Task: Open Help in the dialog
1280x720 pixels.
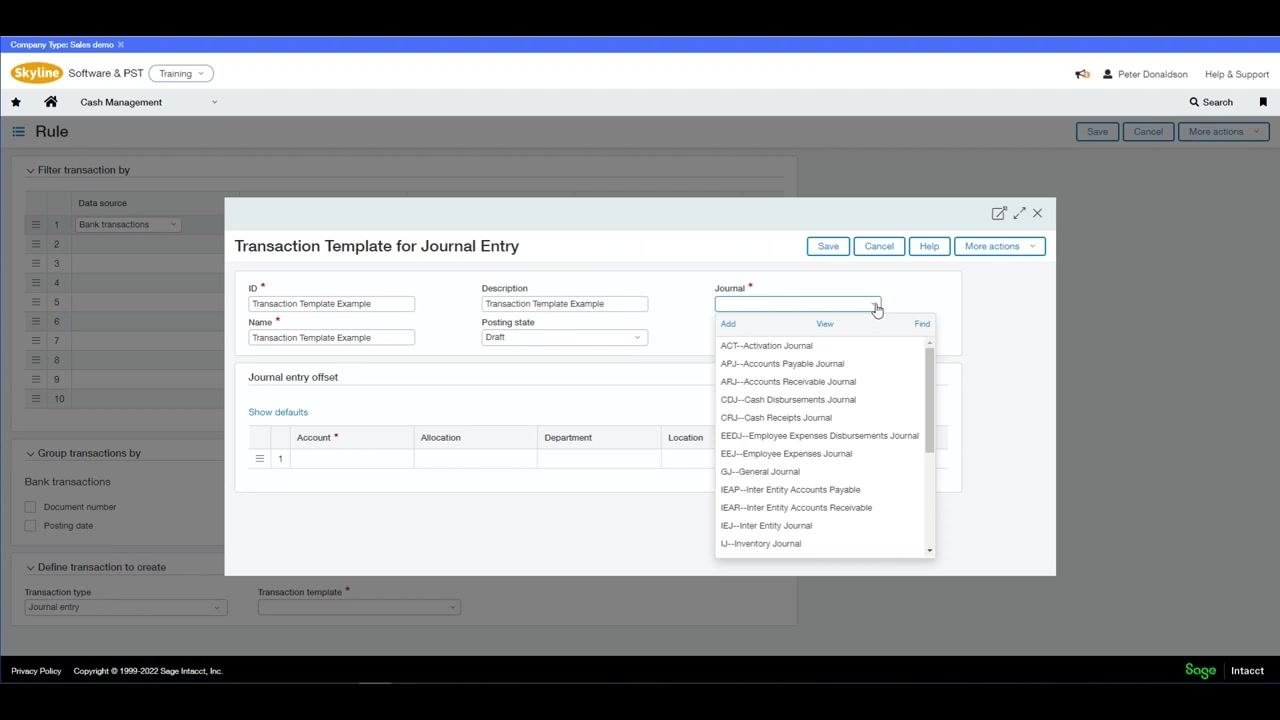Action: [929, 246]
